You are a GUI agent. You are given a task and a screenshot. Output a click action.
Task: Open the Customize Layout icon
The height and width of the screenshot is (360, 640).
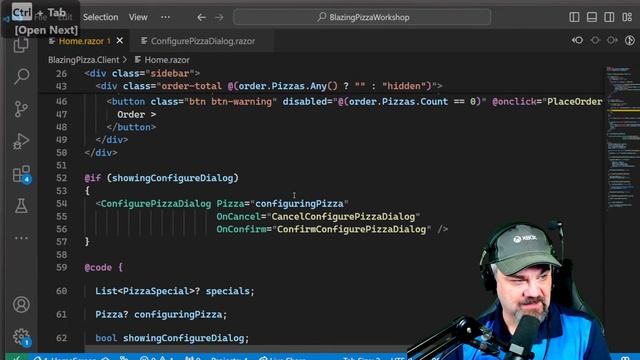coord(627,17)
